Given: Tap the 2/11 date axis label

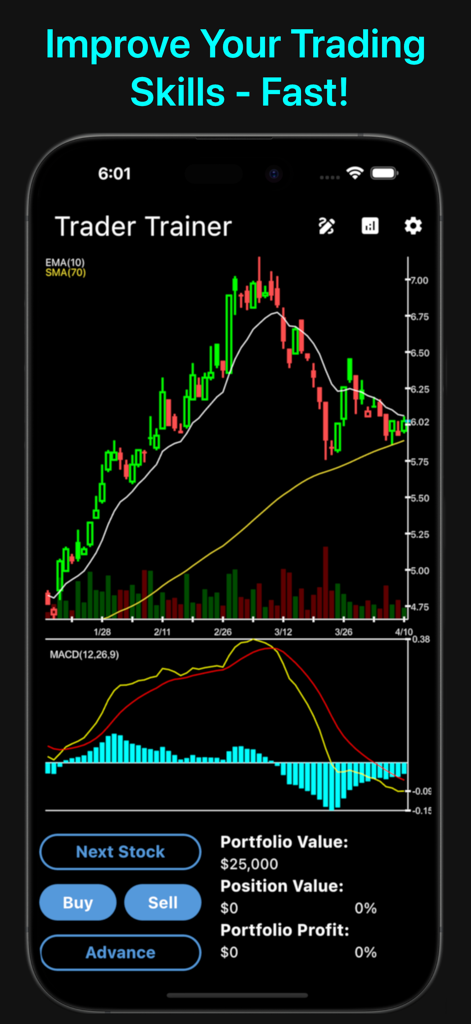Looking at the screenshot, I should (x=163, y=632).
